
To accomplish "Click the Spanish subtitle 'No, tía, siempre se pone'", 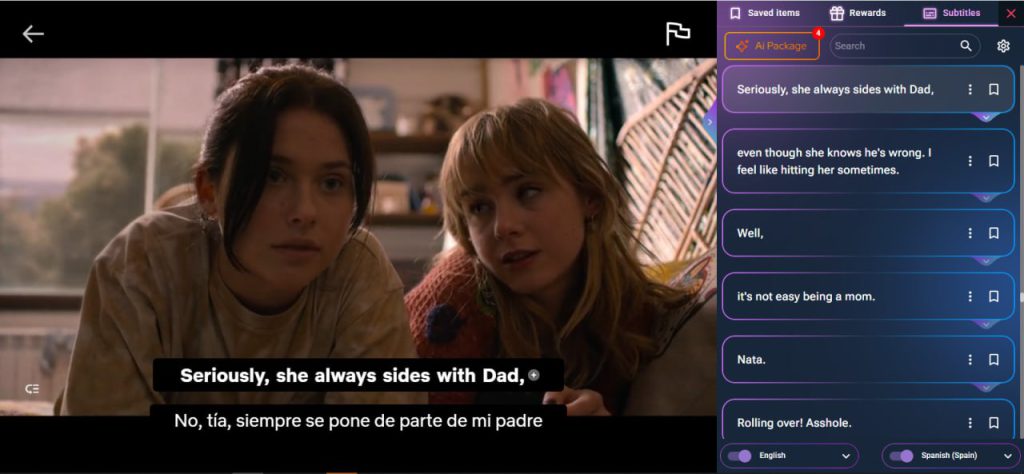I will [x=359, y=421].
